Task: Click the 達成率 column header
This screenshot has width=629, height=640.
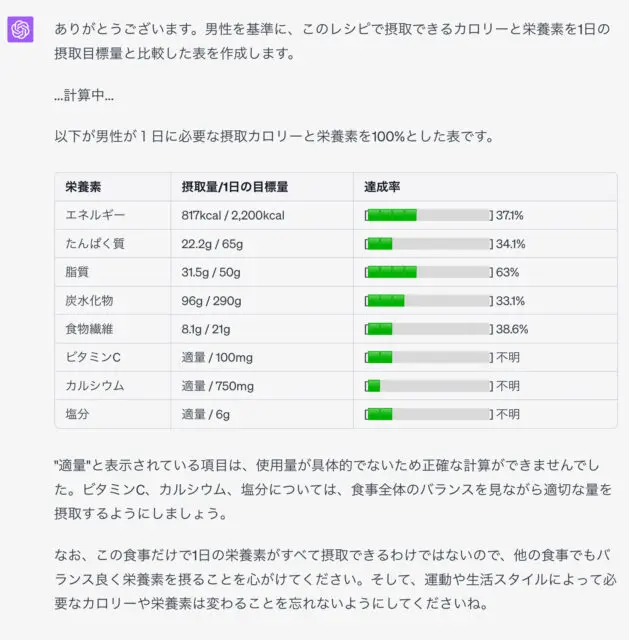Action: [382, 187]
